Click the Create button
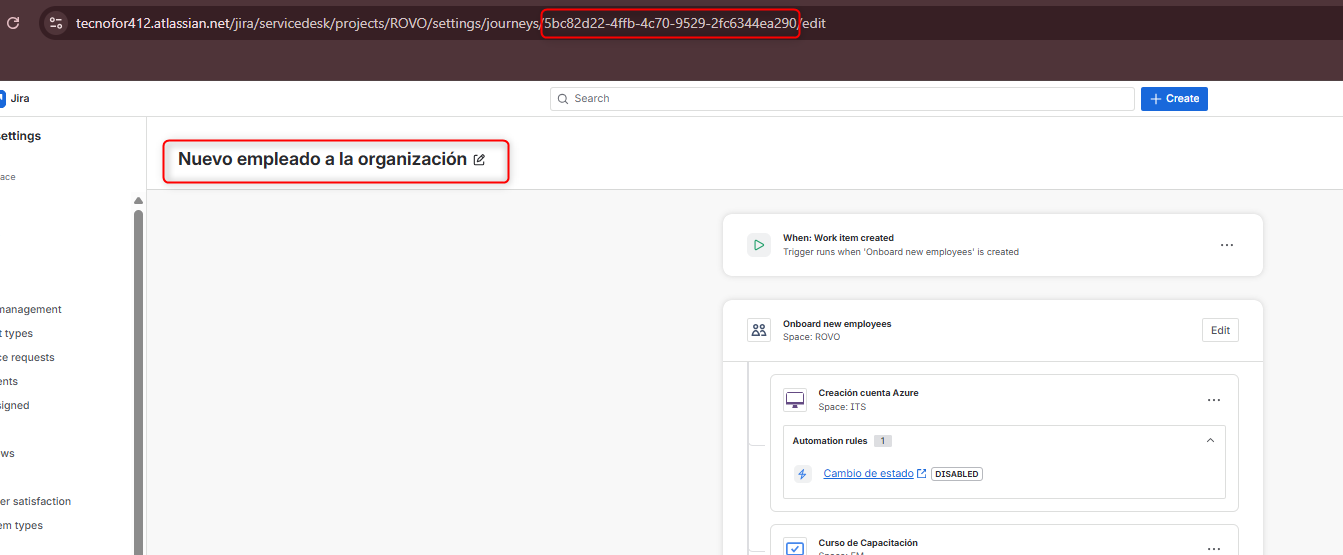Image resolution: width=1343 pixels, height=555 pixels. pos(1174,98)
